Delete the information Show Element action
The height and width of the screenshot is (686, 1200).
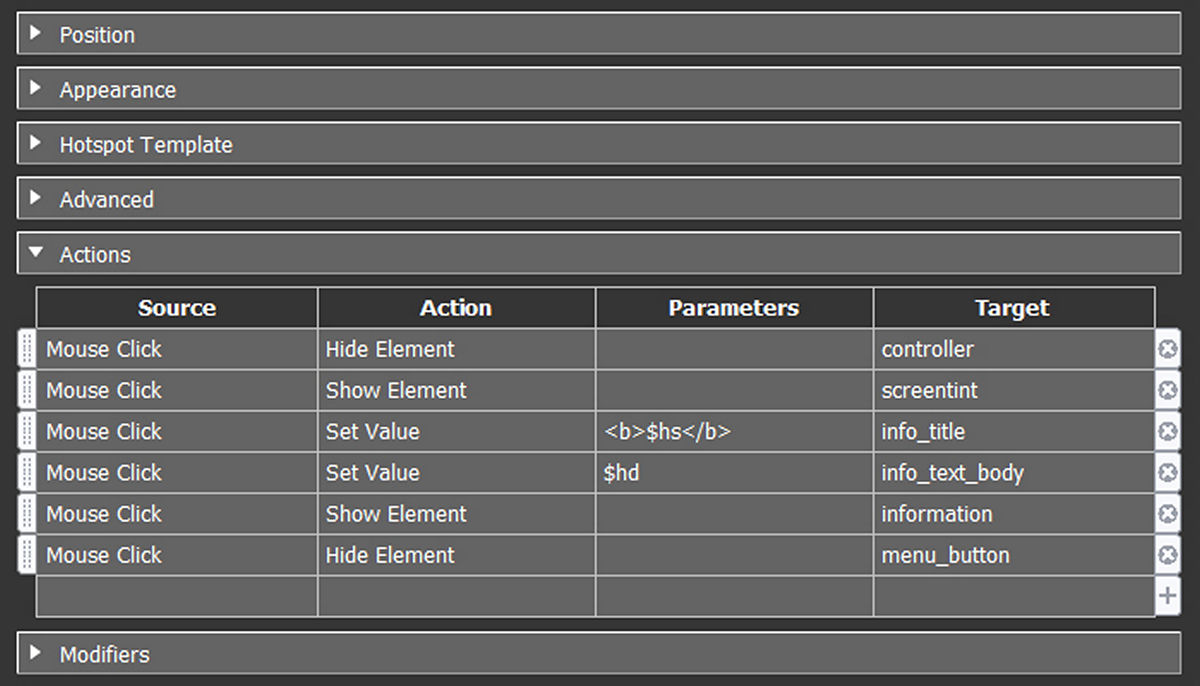(x=1167, y=514)
